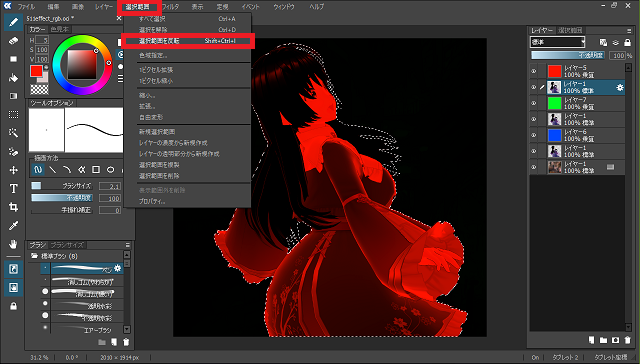640x364 pixels.
Task: Toggle visibility of bottom レイヤー1 layer
Action: click(x=533, y=167)
